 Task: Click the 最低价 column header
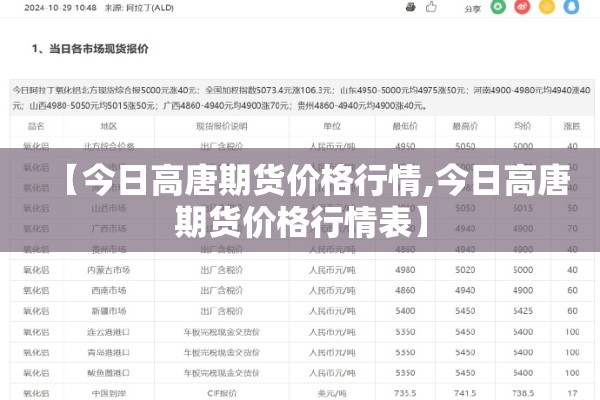pos(405,126)
